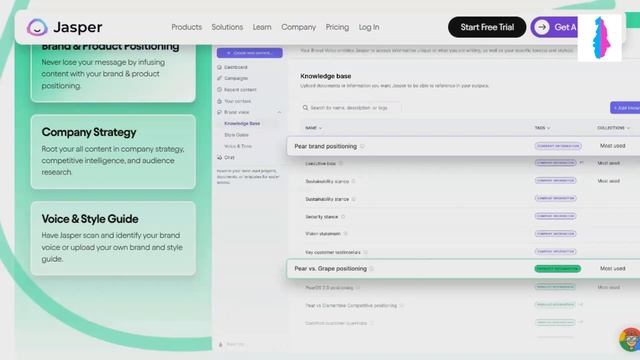Click the Start Free Trial button
The height and width of the screenshot is (360, 640).
click(x=487, y=27)
